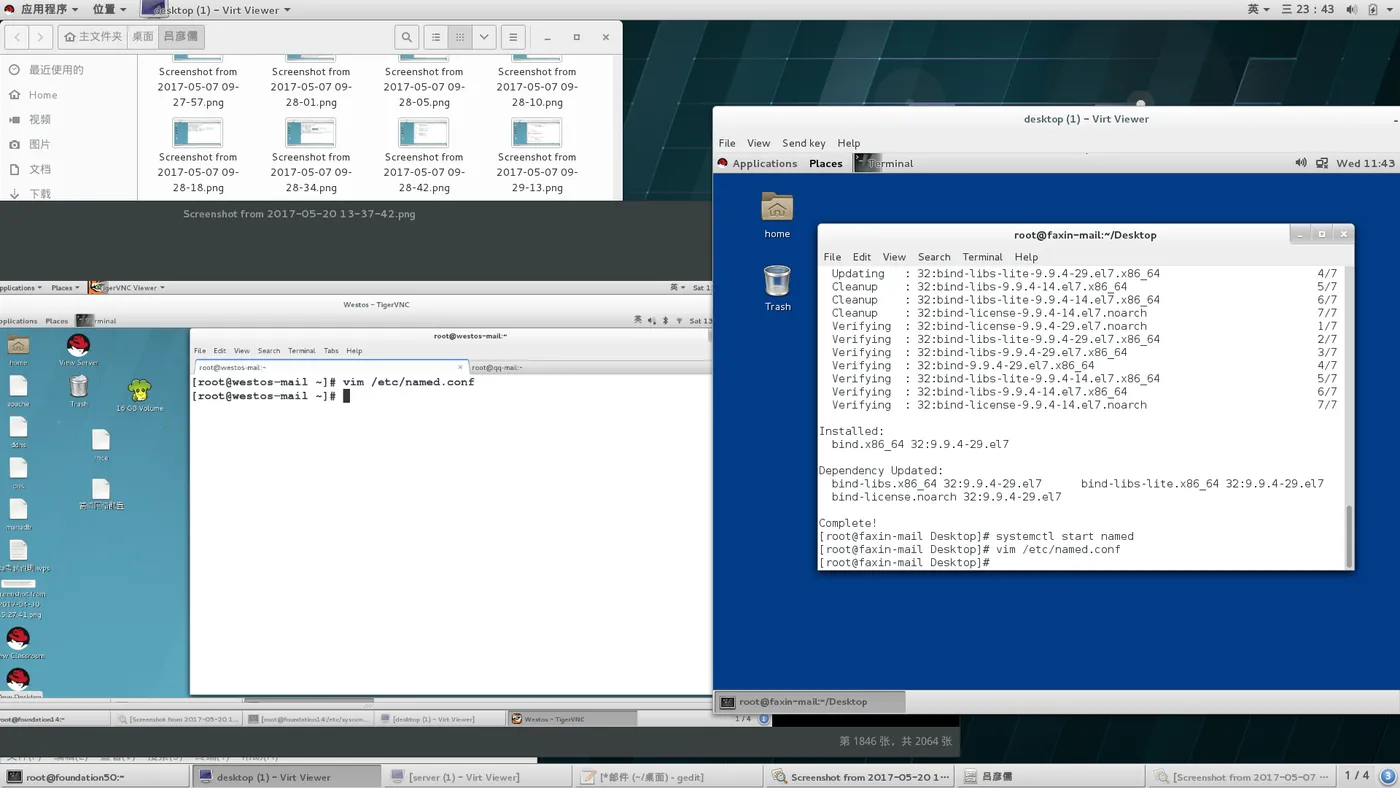Viewport: 1400px width, 788px height.
Task: Click the faxin-mail terminal vertical scrollbar
Action: point(1349,536)
